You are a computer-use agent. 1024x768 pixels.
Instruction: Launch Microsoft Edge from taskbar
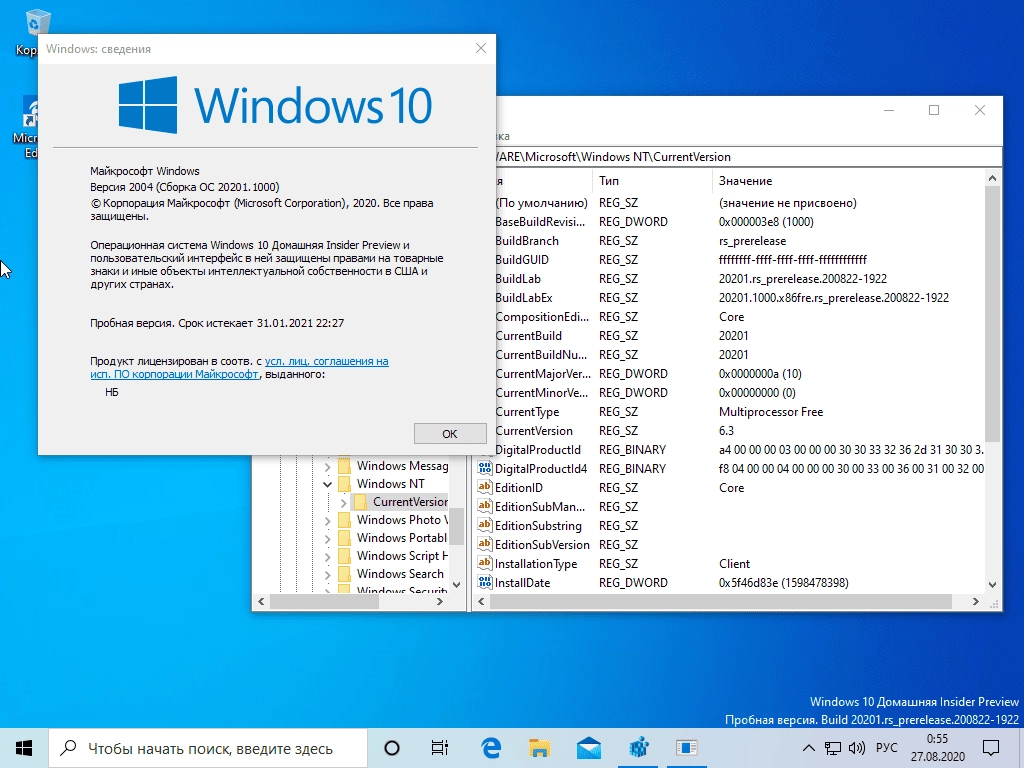click(x=490, y=748)
